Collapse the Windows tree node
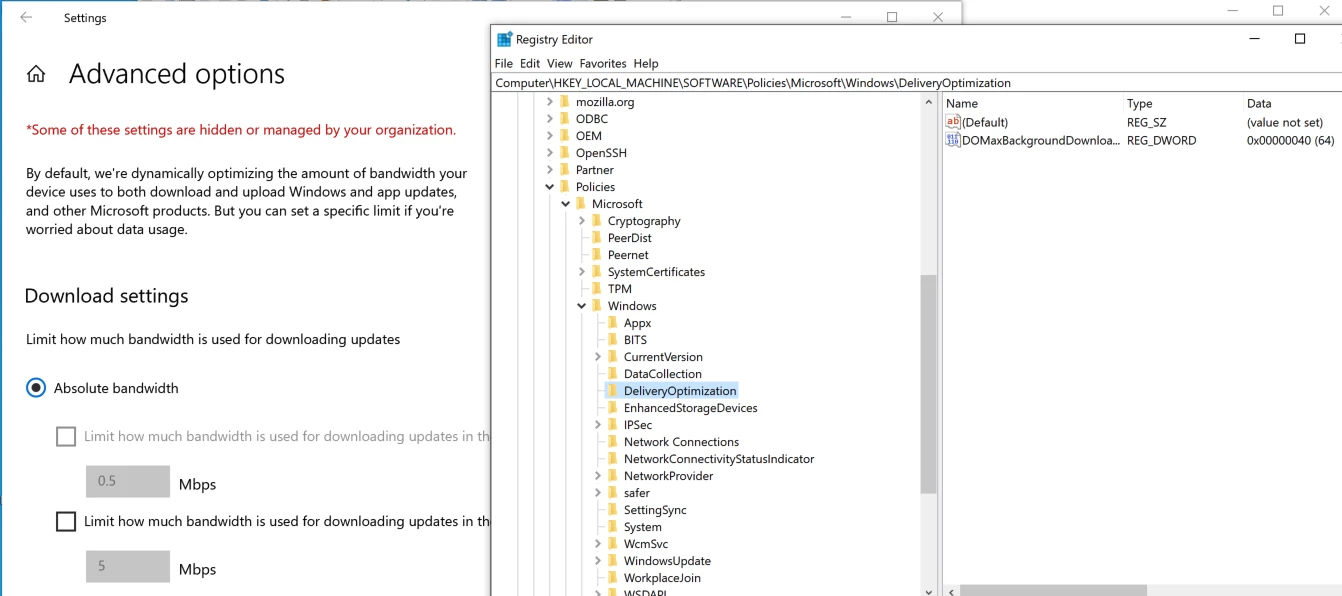The height and width of the screenshot is (596, 1342). point(582,306)
